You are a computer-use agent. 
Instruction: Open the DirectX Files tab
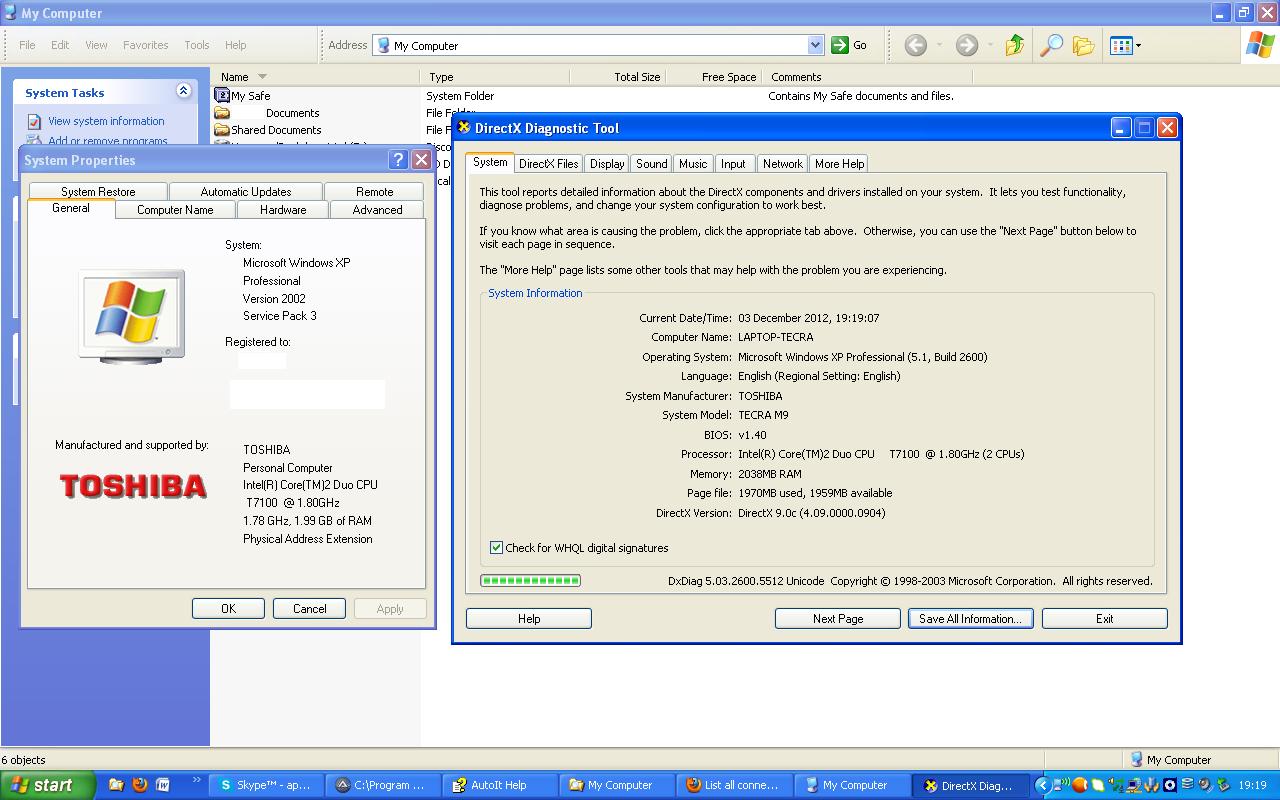click(548, 164)
